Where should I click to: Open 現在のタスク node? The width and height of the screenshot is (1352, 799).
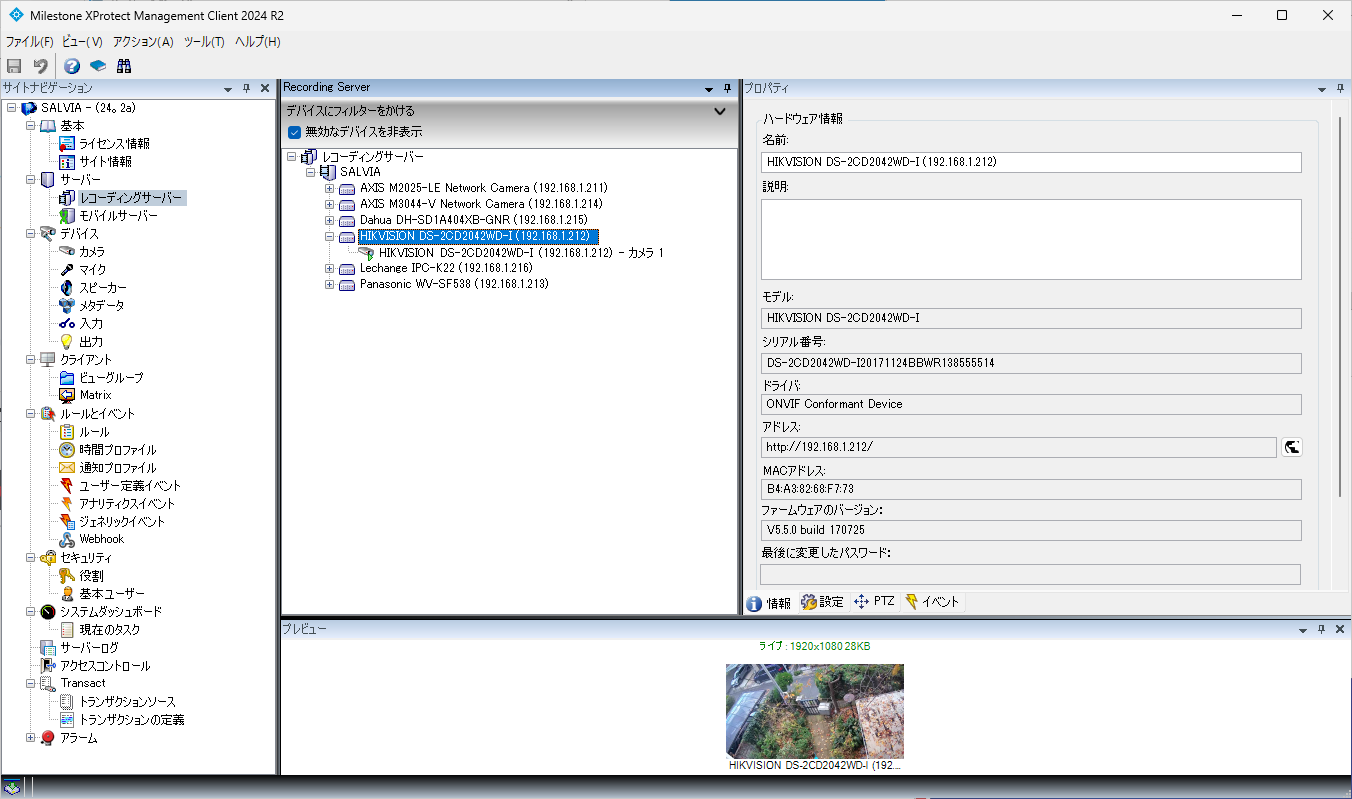tap(110, 630)
